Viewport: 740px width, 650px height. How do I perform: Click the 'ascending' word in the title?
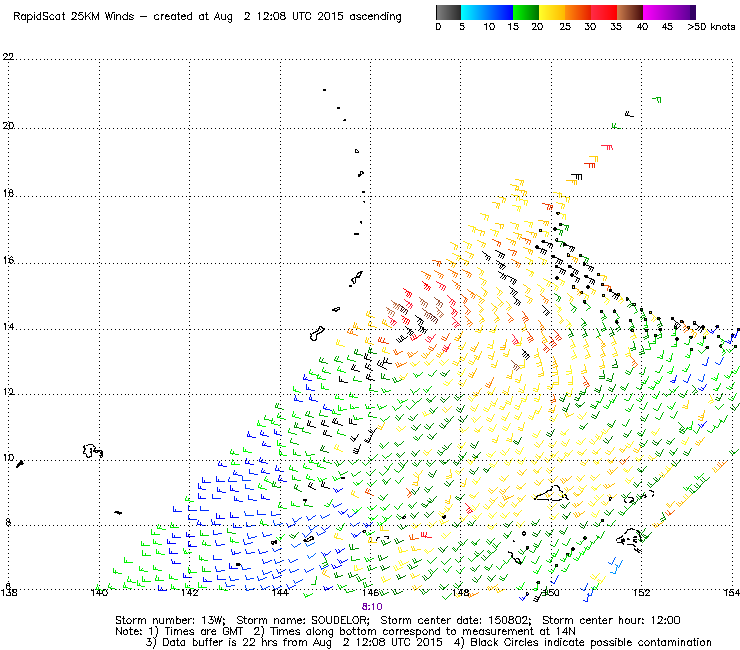tap(375, 17)
